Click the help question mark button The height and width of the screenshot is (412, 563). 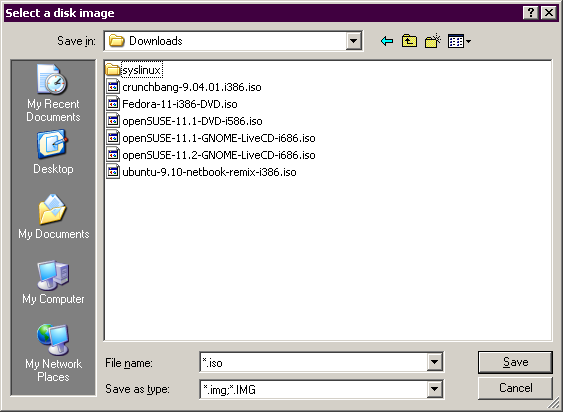tap(530, 13)
